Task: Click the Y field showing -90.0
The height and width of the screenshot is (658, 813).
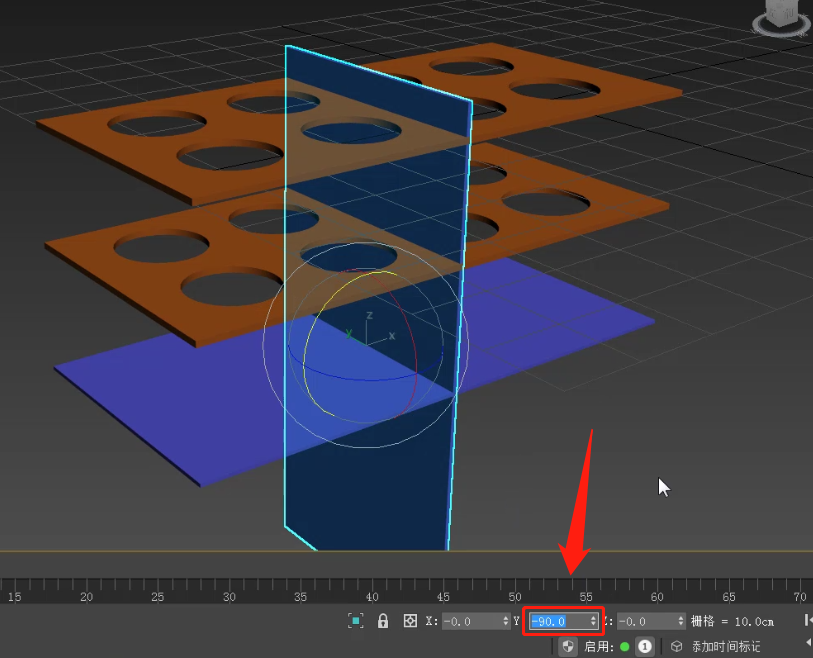Action: [x=558, y=621]
